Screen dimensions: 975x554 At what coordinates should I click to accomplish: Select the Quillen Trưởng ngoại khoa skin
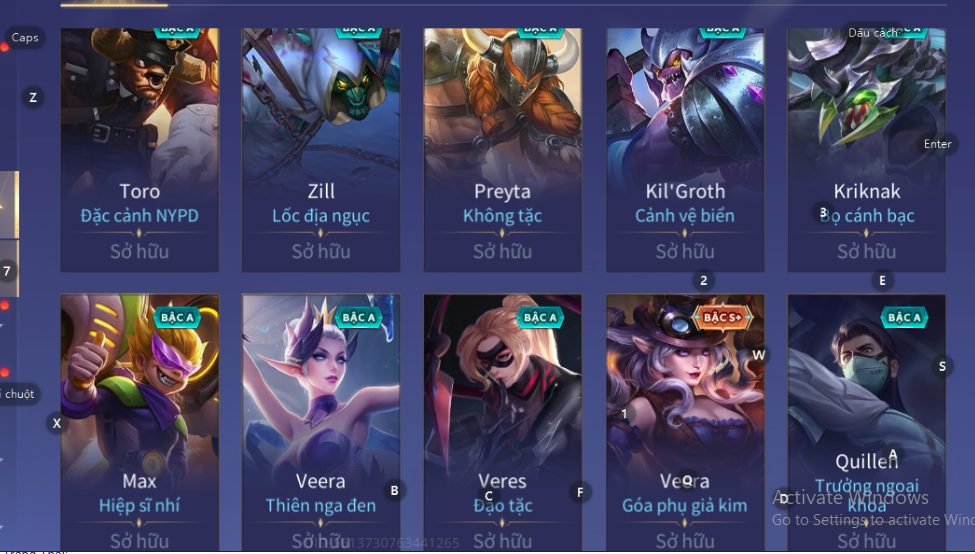click(866, 423)
